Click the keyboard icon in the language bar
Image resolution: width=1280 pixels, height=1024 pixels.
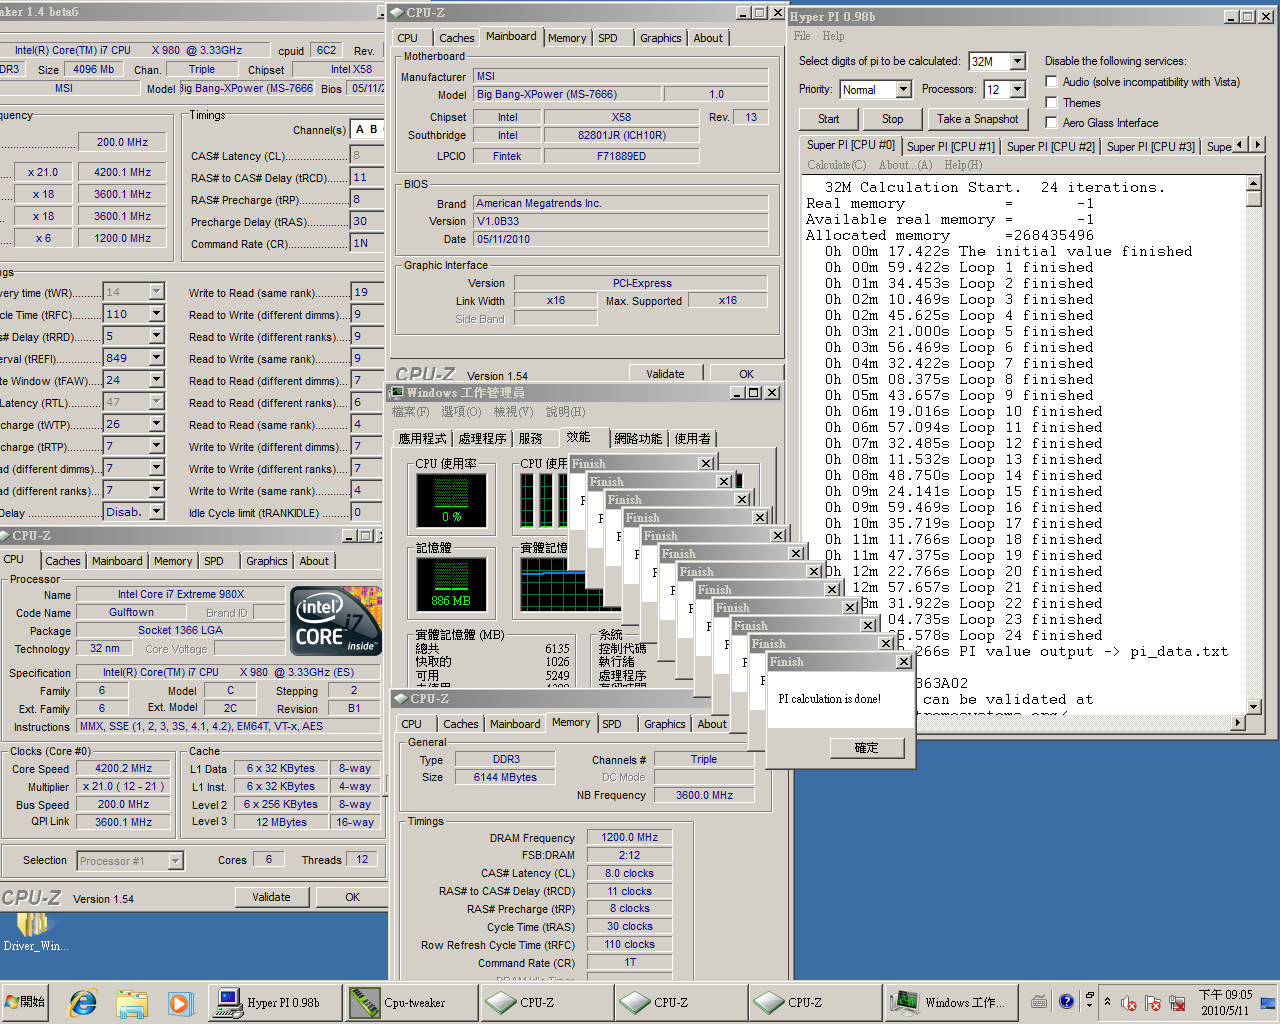click(1039, 1001)
